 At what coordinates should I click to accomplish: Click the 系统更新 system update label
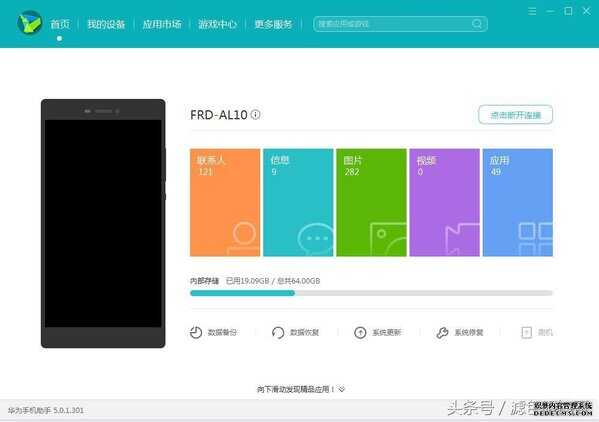(x=387, y=333)
